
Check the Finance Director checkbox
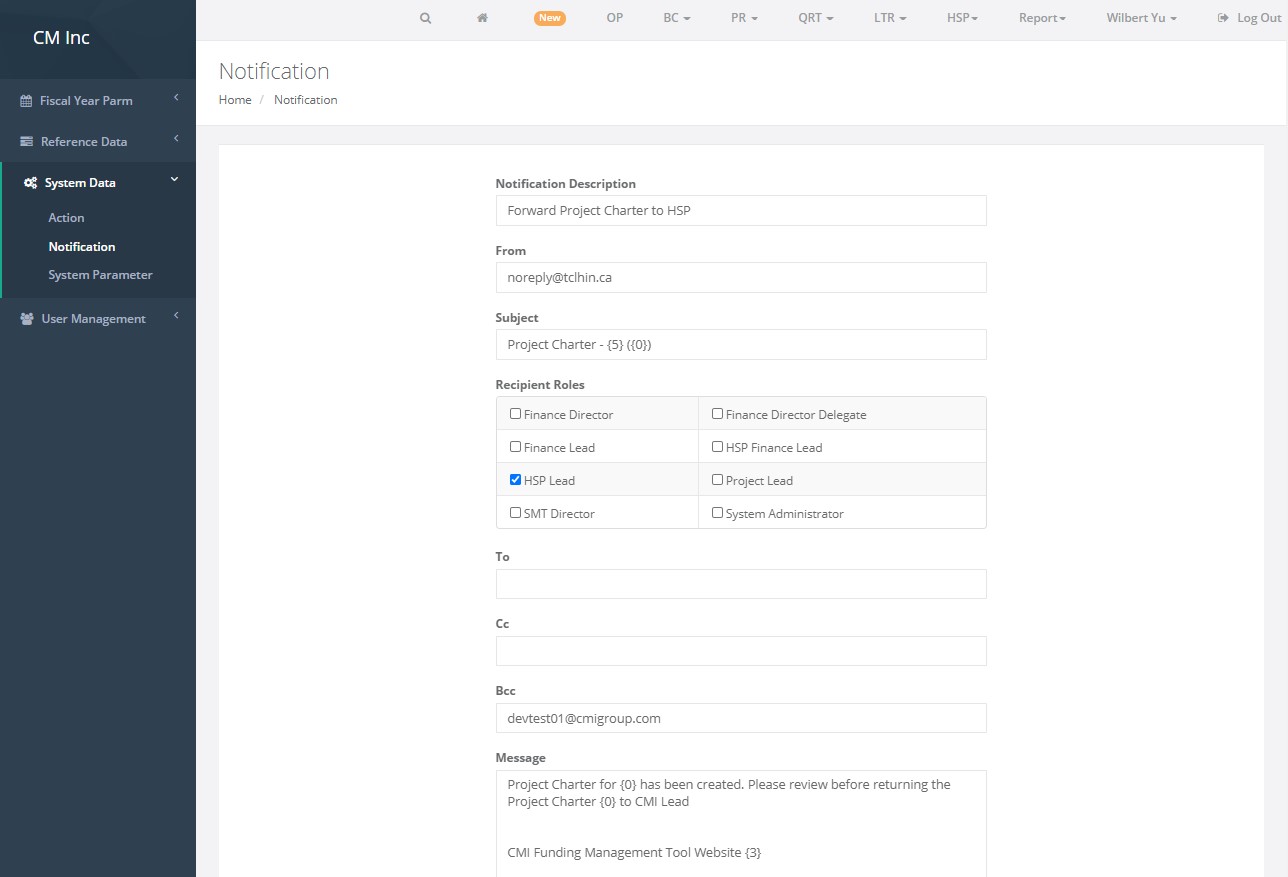[x=516, y=414]
